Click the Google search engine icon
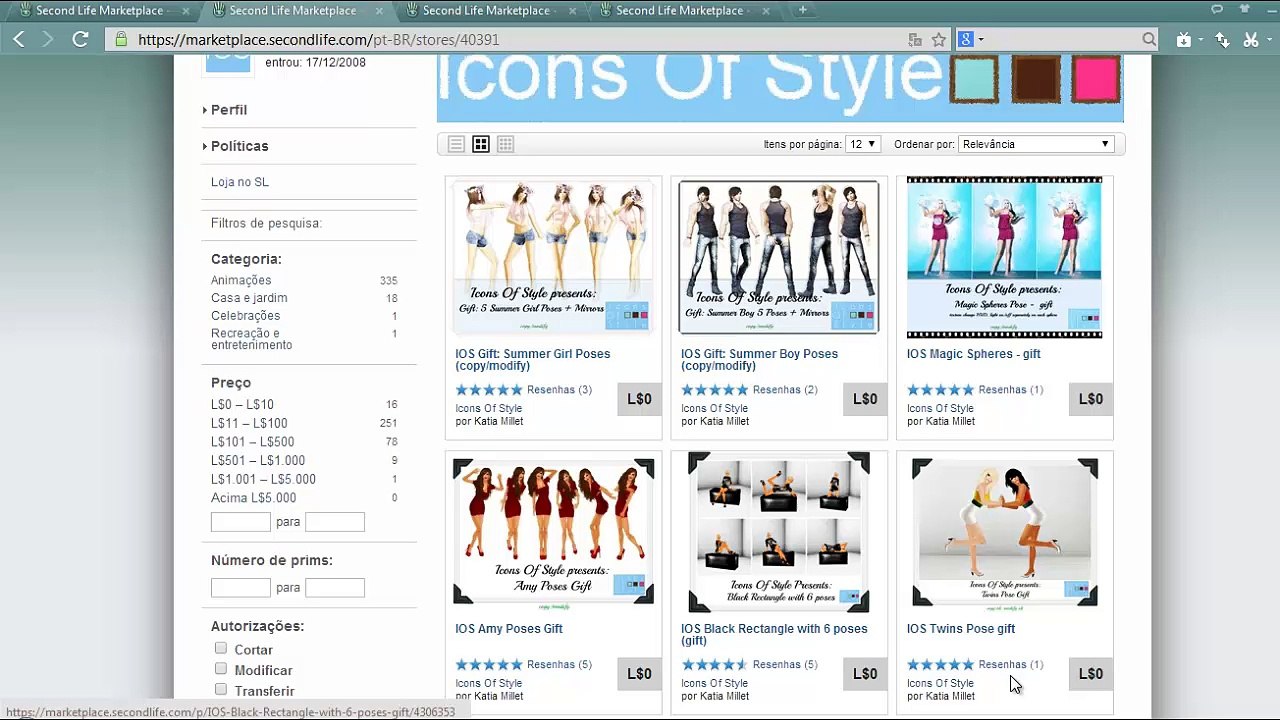 [965, 39]
